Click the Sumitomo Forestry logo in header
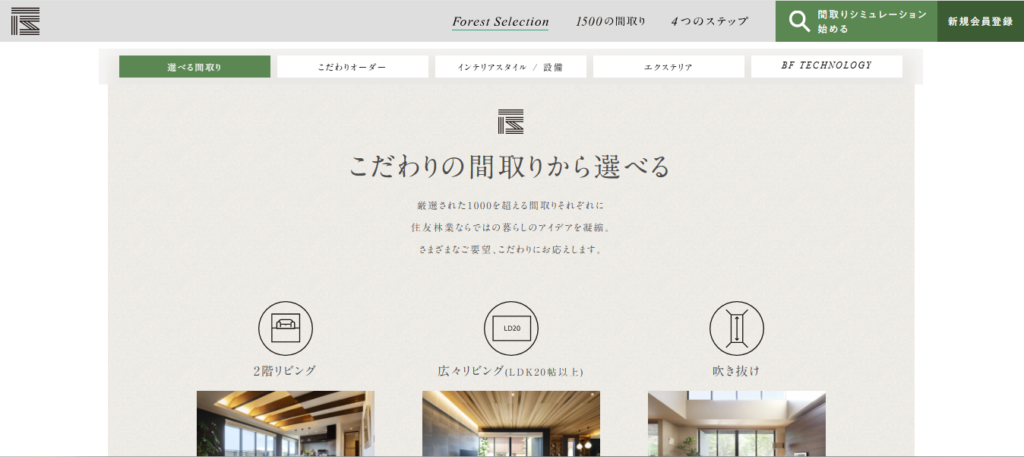 tap(26, 21)
